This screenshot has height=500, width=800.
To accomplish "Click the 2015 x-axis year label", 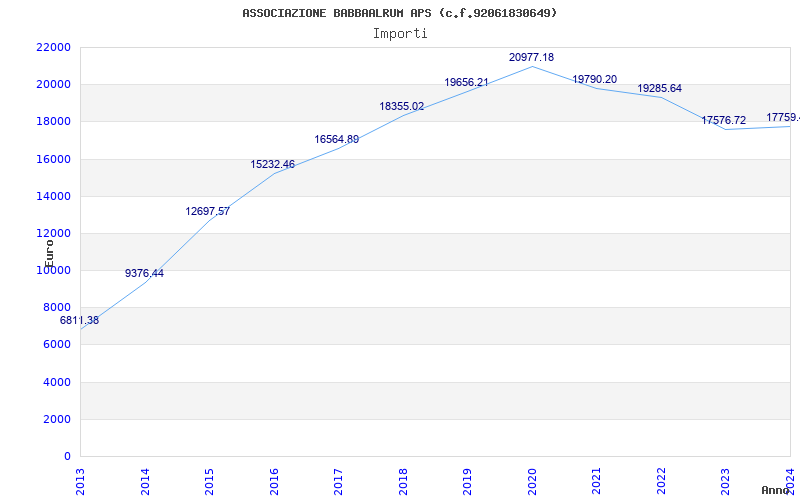I will pos(210,482).
